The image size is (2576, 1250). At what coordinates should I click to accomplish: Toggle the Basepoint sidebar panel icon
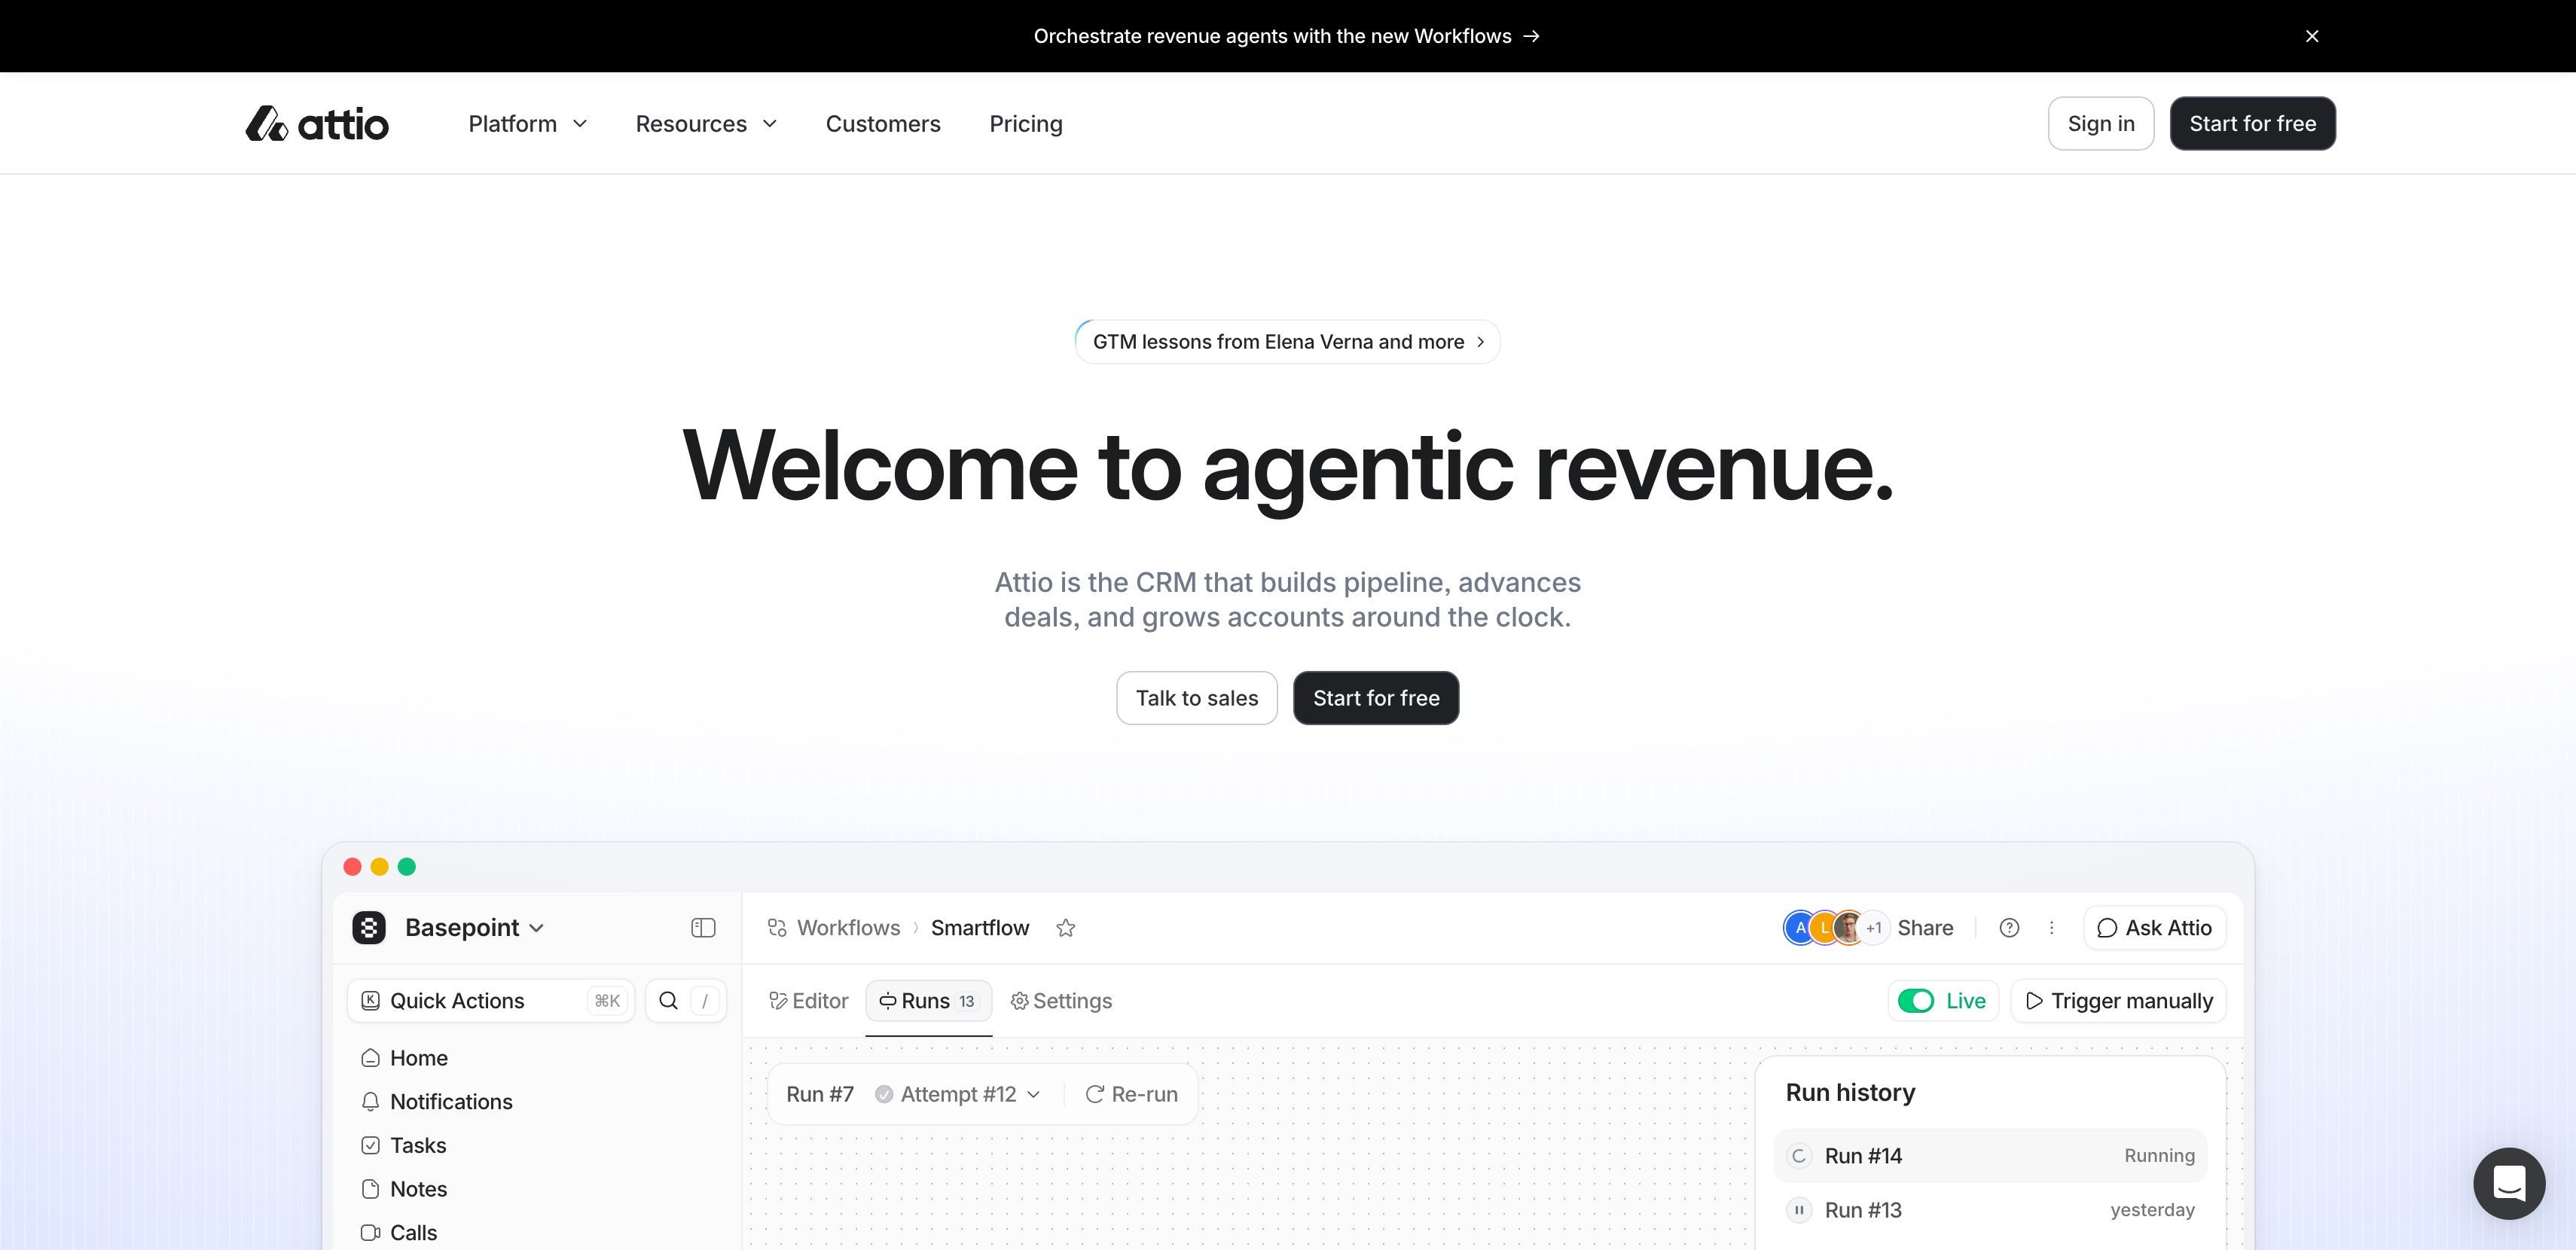[x=703, y=928]
